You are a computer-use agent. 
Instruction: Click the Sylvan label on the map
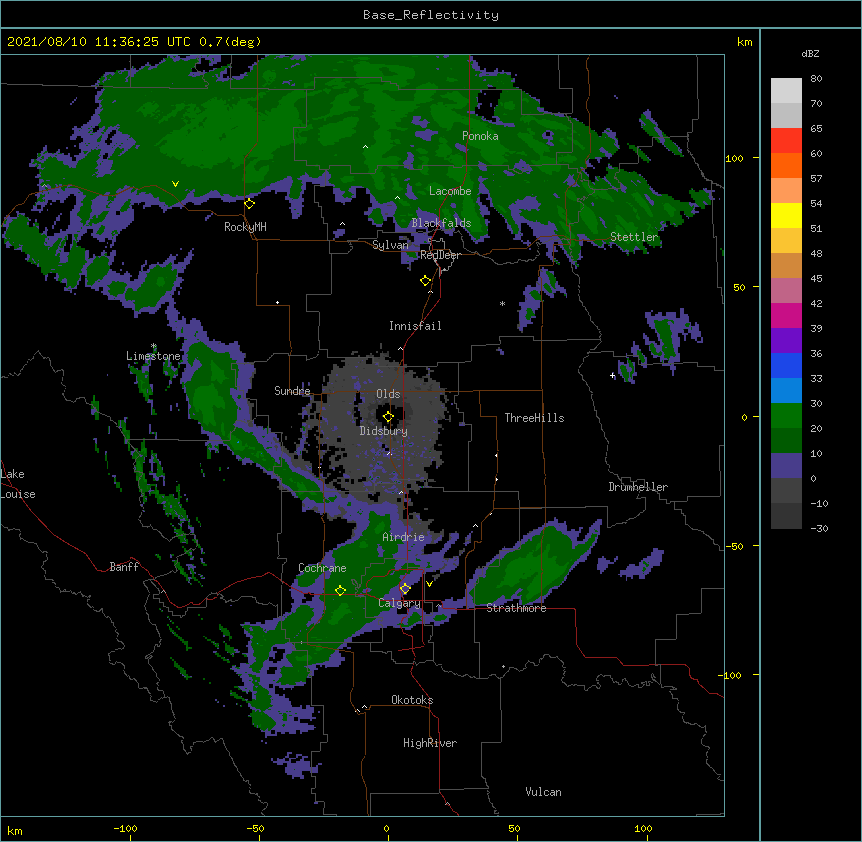390,245
